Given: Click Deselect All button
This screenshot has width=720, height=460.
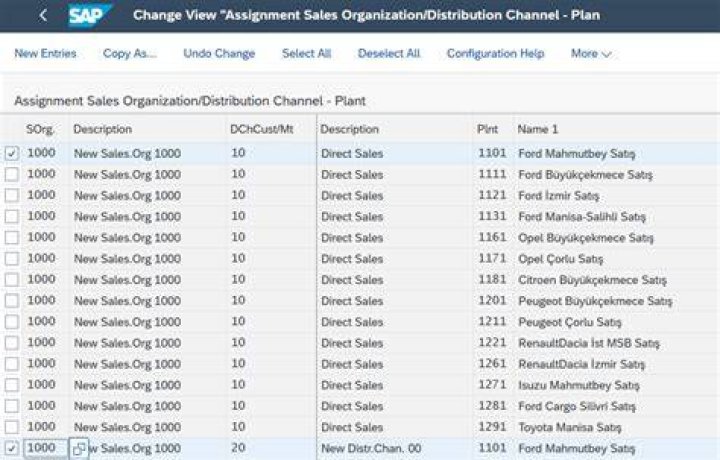Looking at the screenshot, I should pos(389,53).
